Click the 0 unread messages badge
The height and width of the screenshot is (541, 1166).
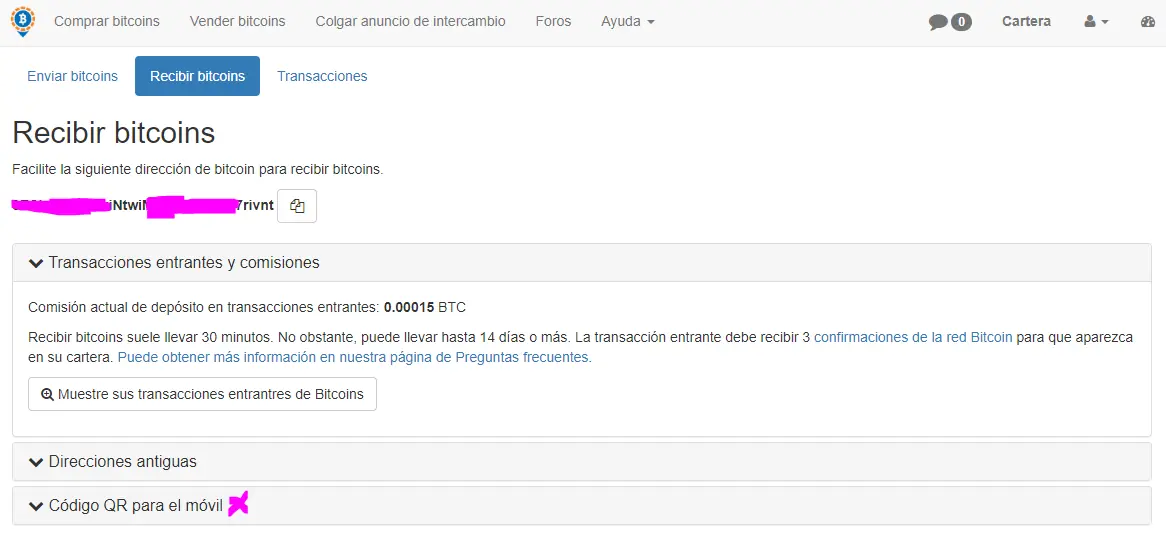pyautogui.click(x=961, y=22)
